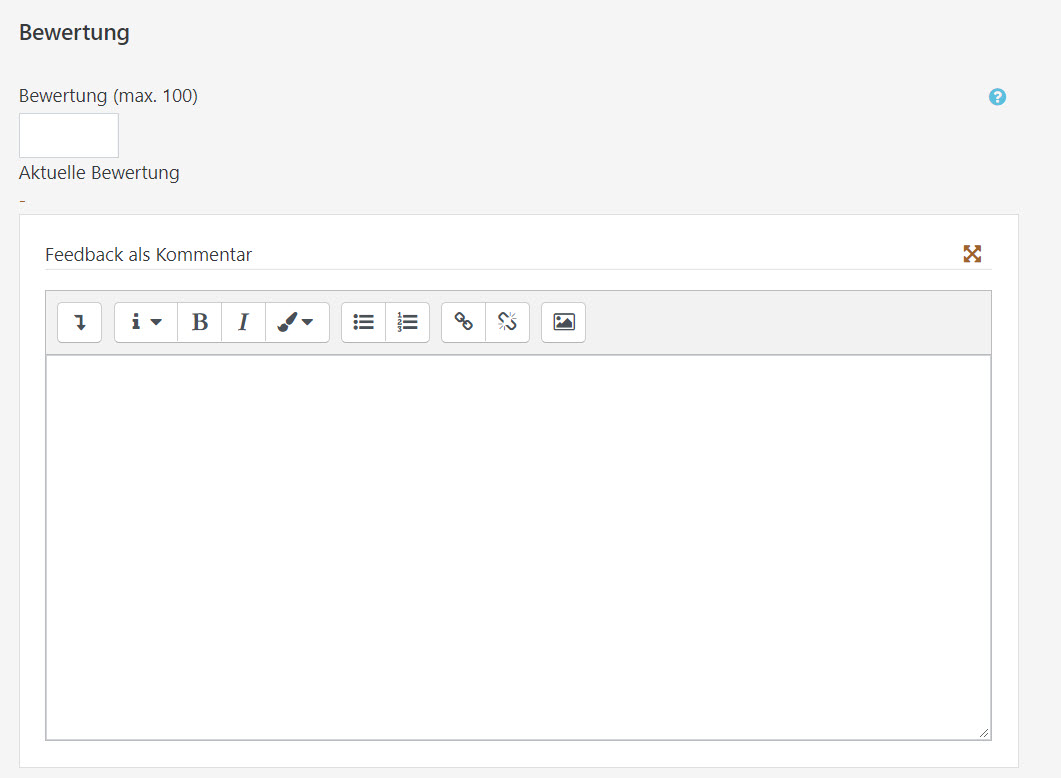Screen dimensions: 1061x778
Task: Remove link with the unlink icon
Action: 507,322
